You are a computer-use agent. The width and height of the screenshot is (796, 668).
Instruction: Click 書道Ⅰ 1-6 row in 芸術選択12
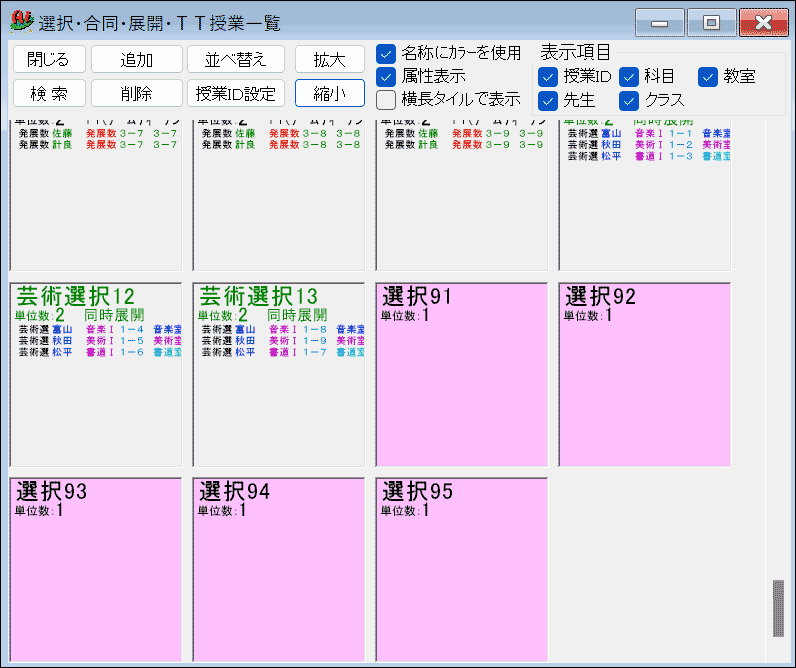click(x=100, y=352)
